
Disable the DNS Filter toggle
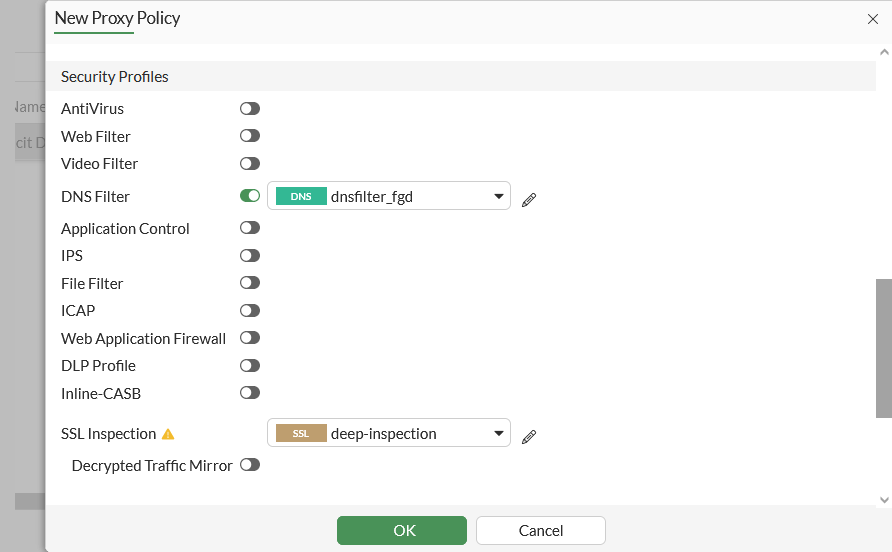pos(250,196)
